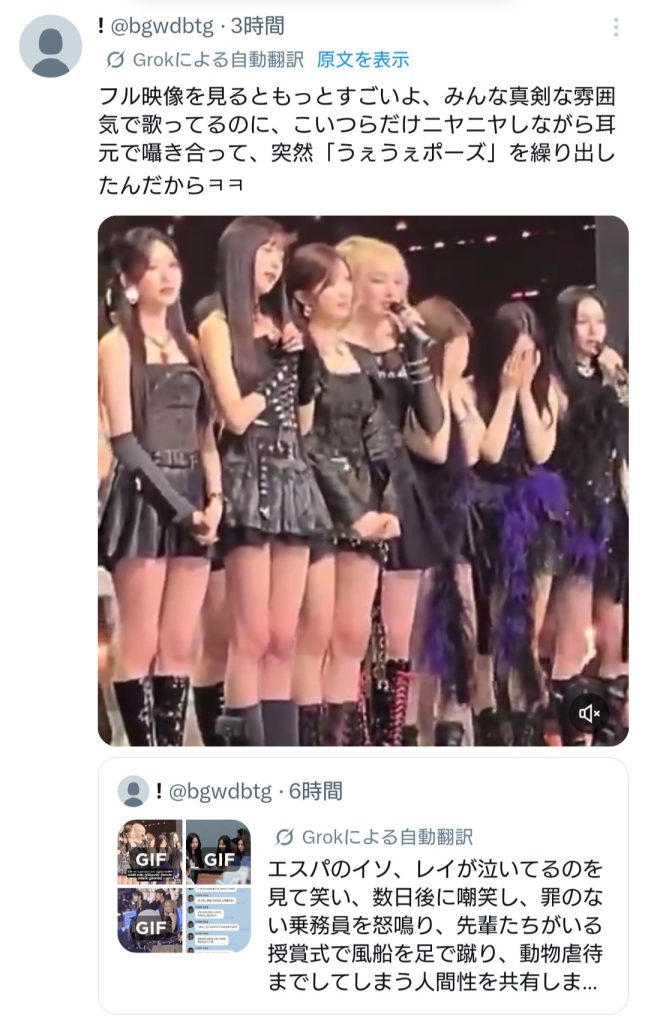Open the quoted tweet avatar icon
This screenshot has width=648, height=1024.
point(133,792)
